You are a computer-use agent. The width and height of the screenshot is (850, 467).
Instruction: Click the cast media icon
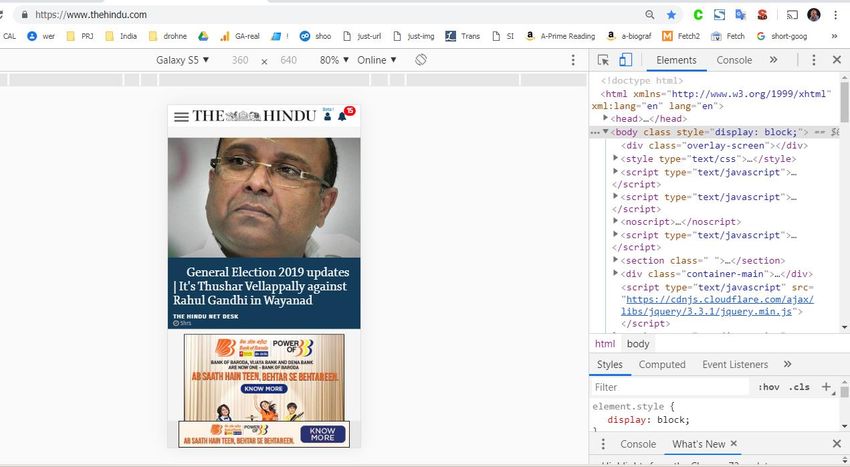point(792,15)
